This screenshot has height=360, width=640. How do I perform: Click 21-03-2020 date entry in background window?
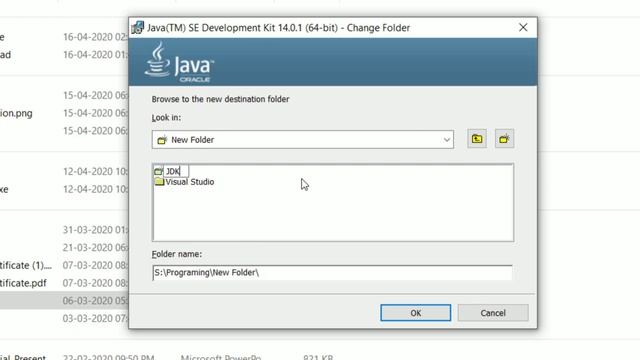tap(95, 247)
